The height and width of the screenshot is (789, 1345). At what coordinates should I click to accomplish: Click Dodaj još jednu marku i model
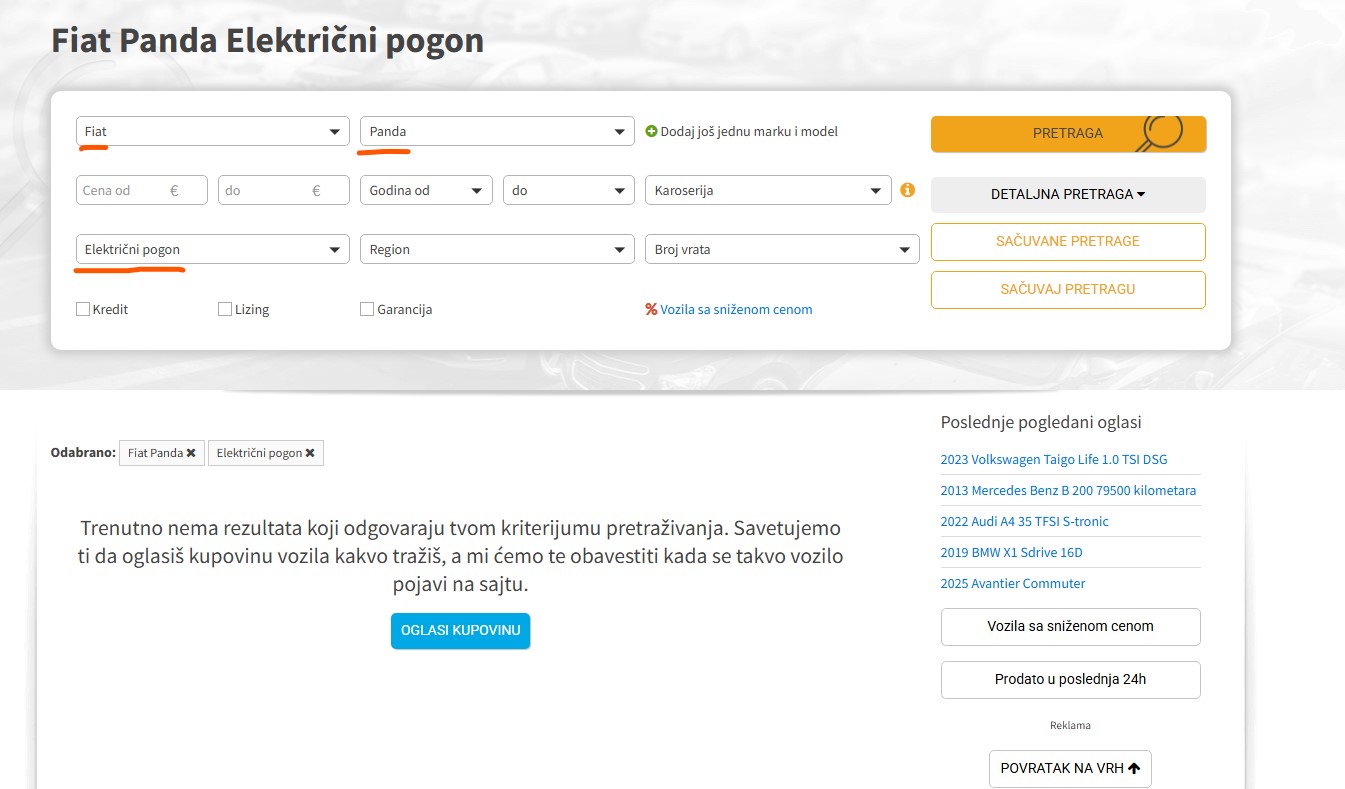(x=750, y=131)
